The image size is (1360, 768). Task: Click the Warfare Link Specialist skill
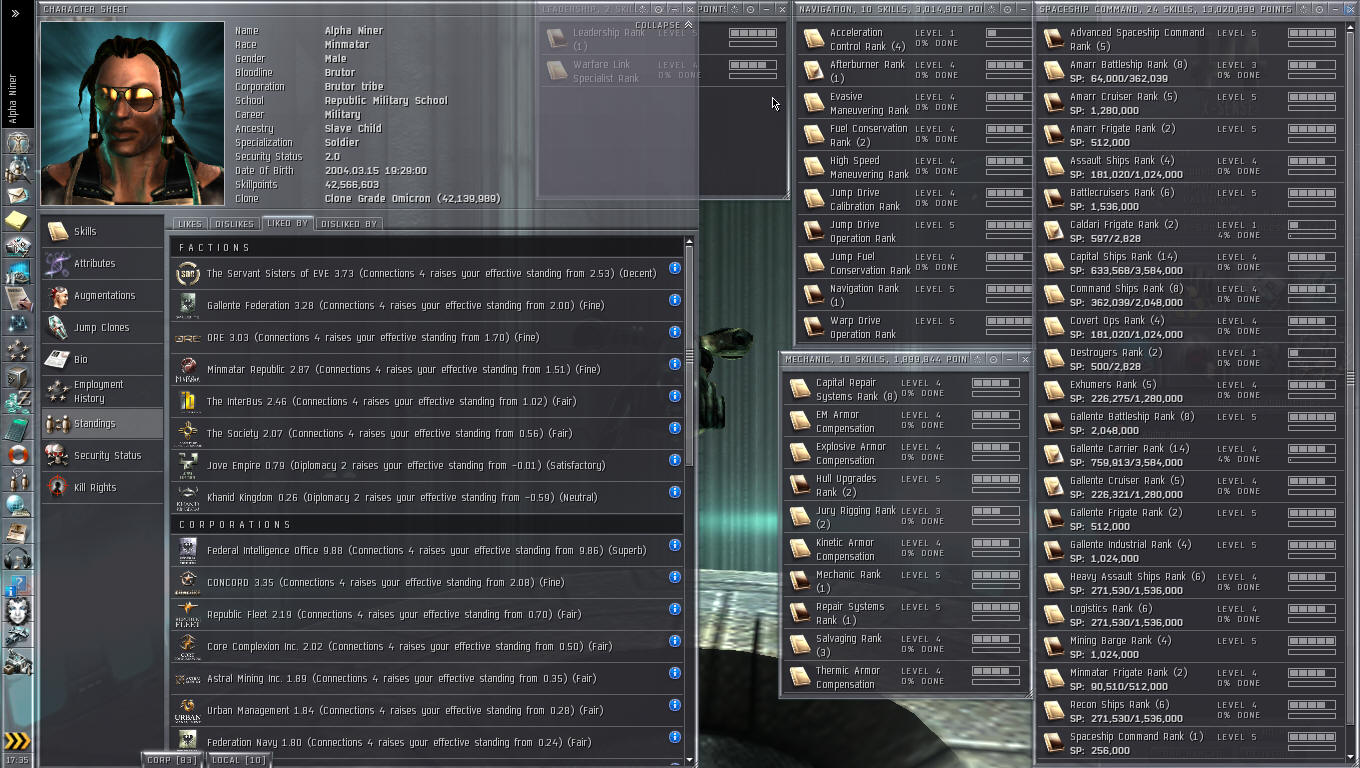(x=662, y=71)
